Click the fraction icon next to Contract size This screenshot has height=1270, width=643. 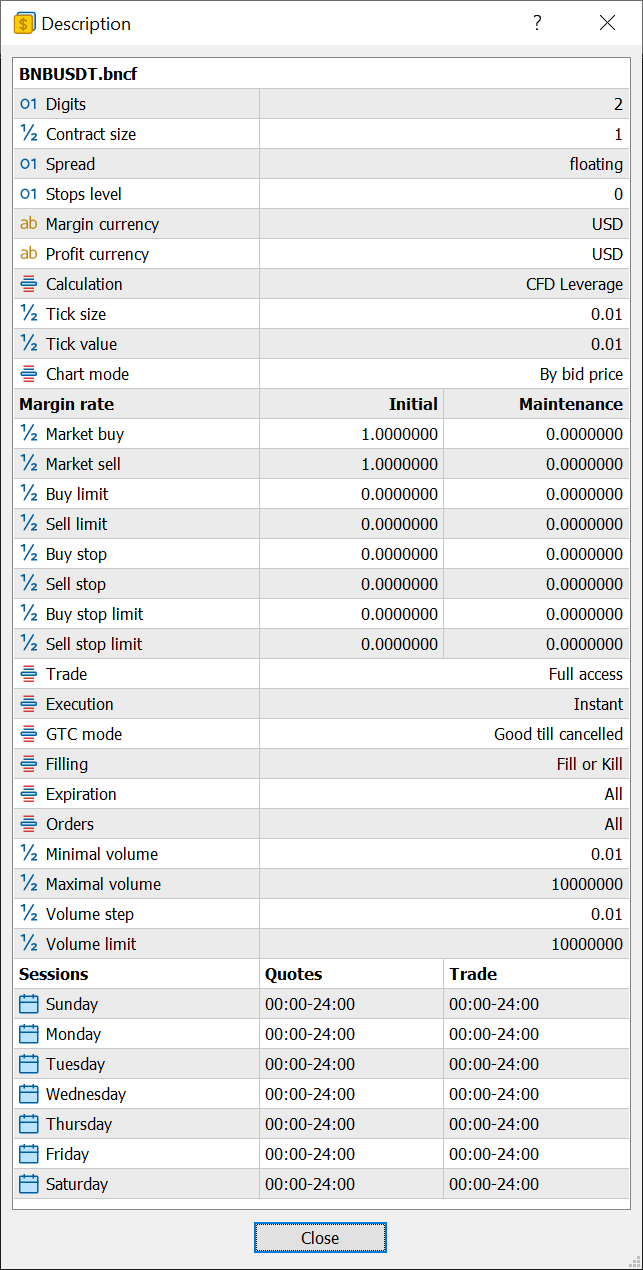tap(28, 134)
